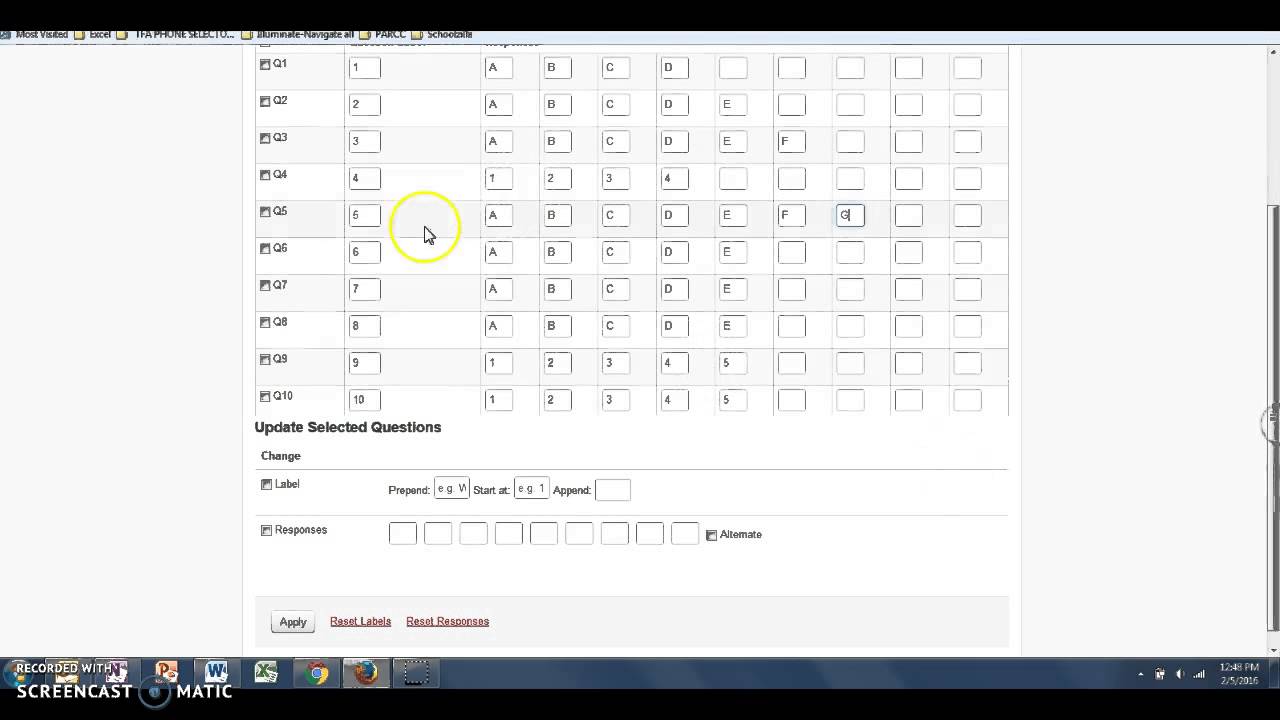Viewport: 1280px width, 720px height.
Task: Switch to Firefox in the taskbar
Action: [366, 673]
